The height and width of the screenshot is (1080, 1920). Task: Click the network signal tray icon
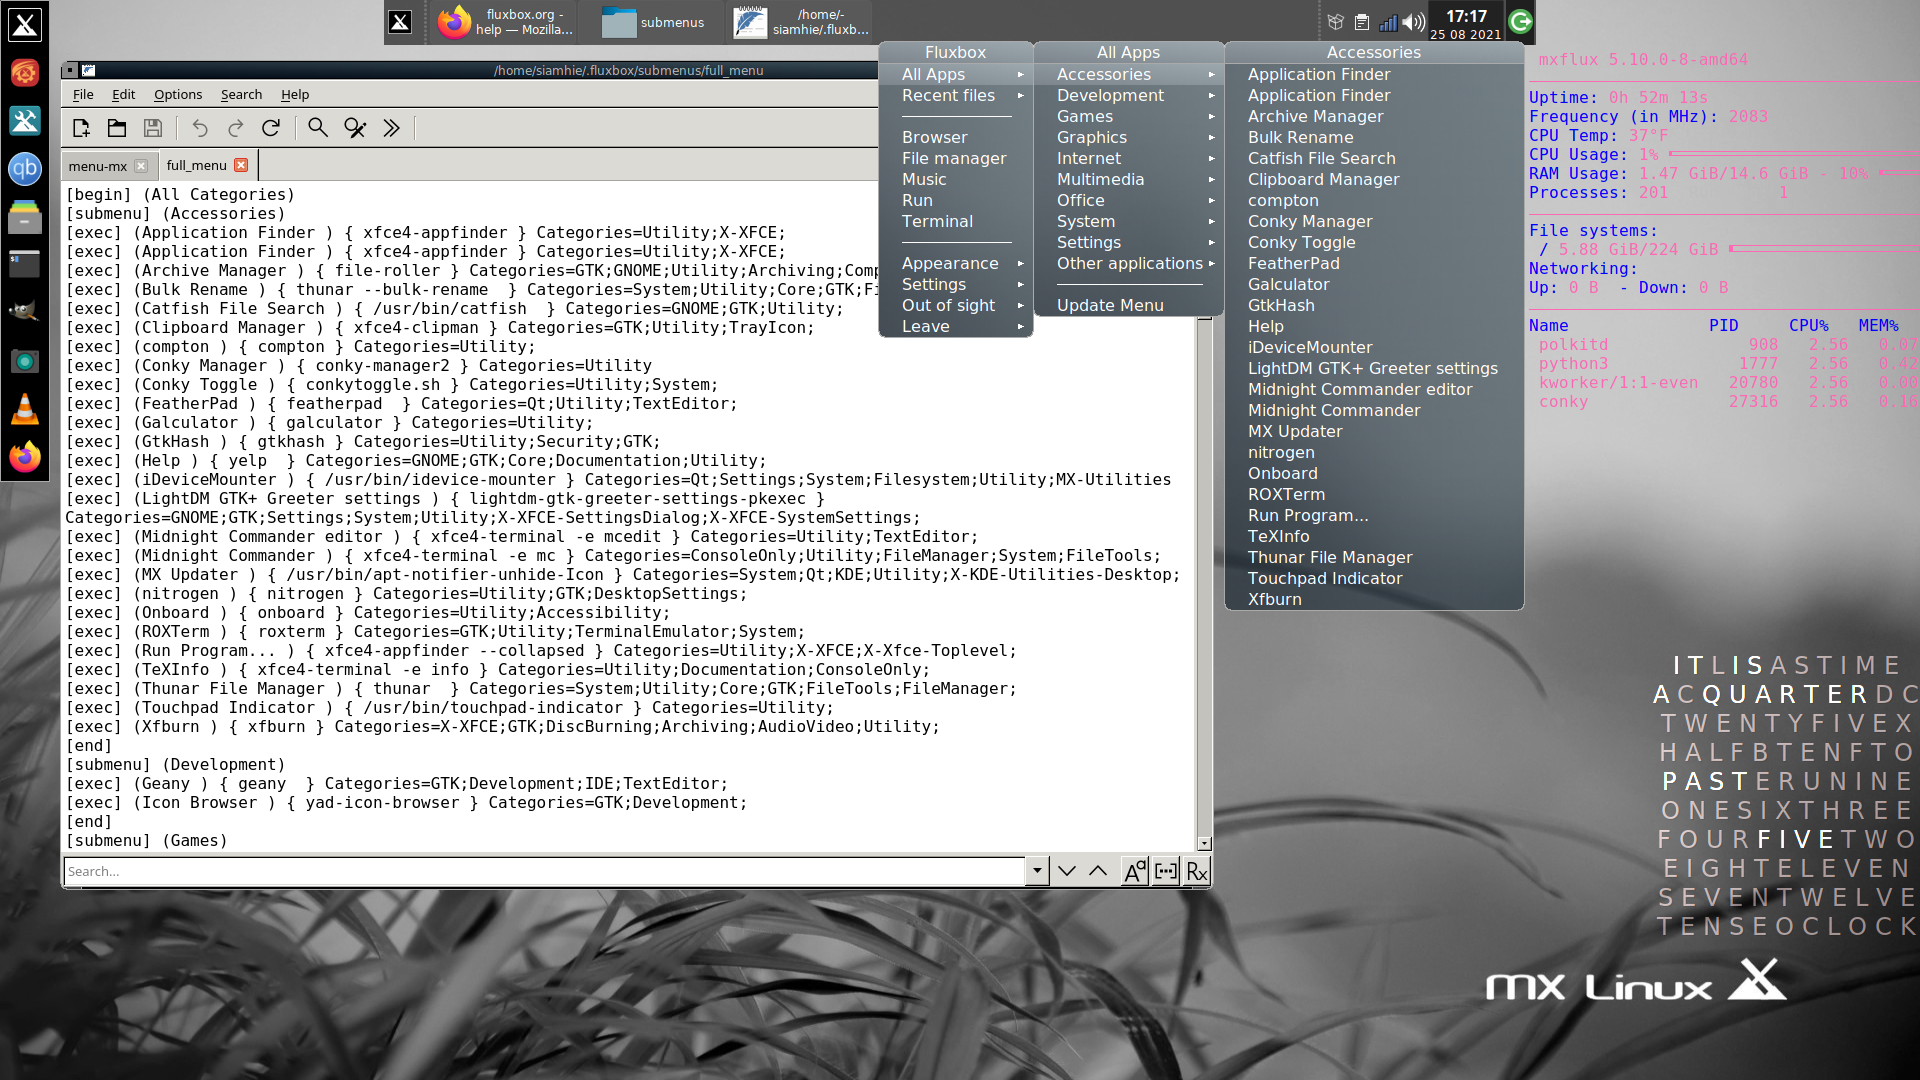tap(1388, 22)
